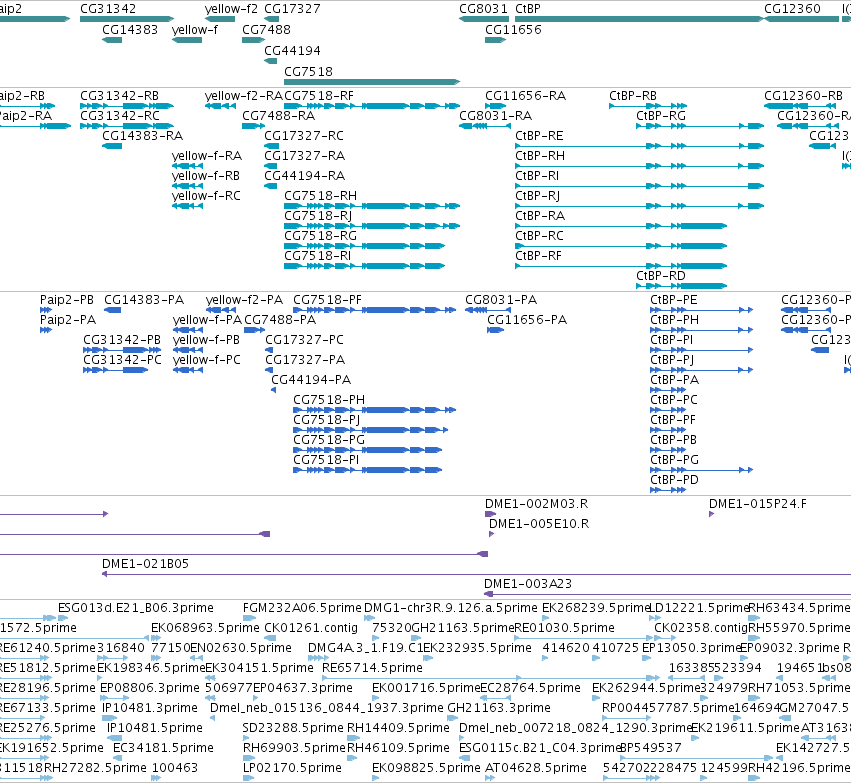Select transcript CG14383-RA
This screenshot has height=783, width=851.
(x=143, y=136)
